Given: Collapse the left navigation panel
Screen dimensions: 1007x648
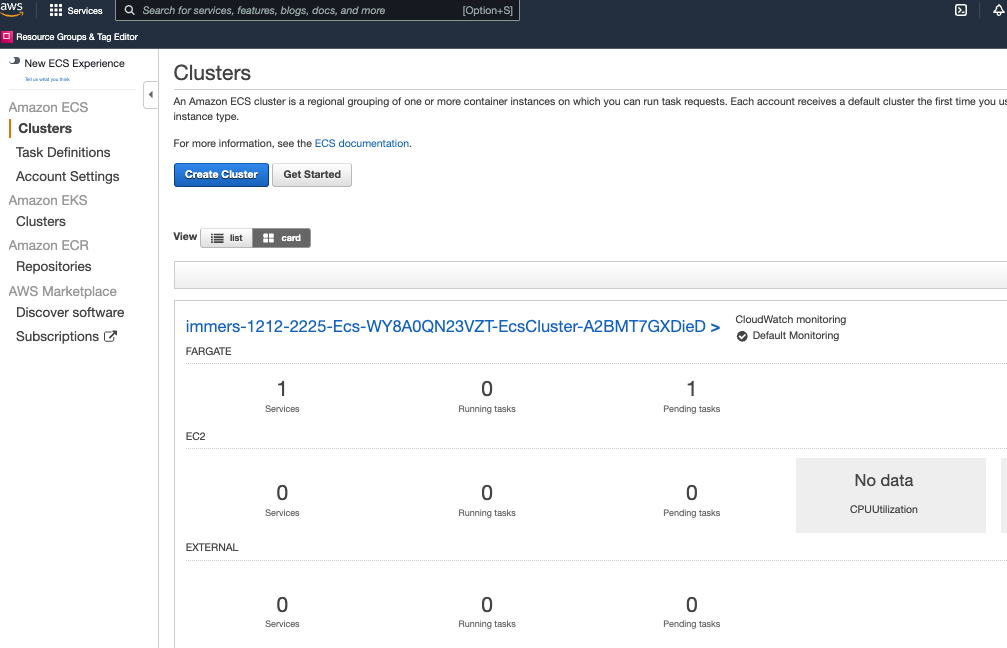Looking at the screenshot, I should pyautogui.click(x=151, y=95).
